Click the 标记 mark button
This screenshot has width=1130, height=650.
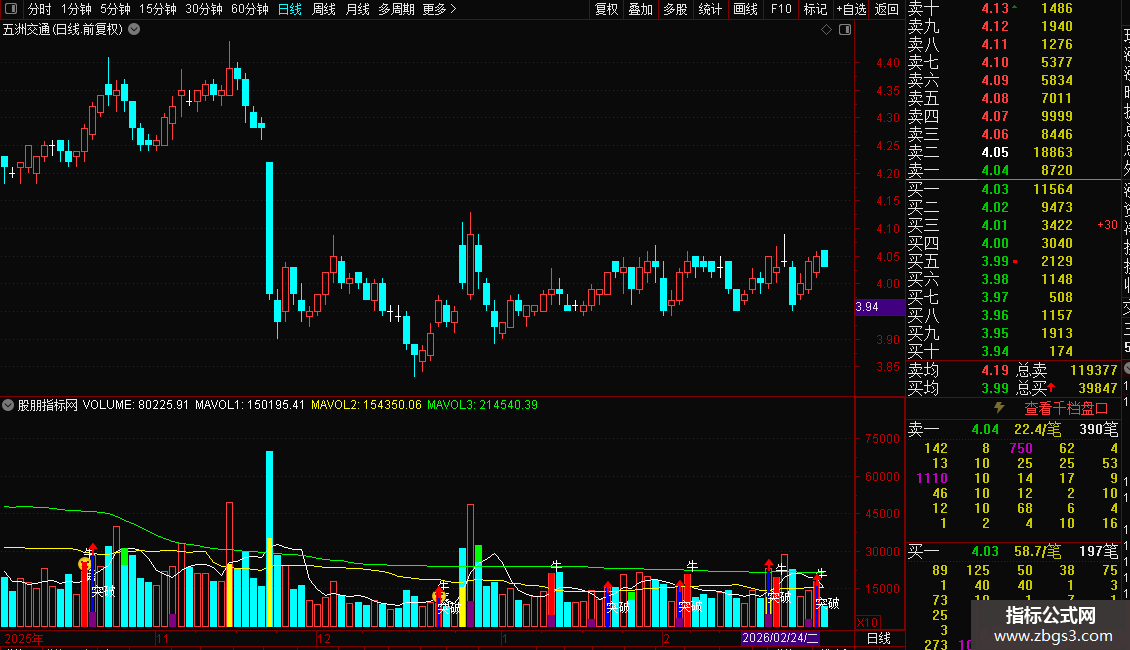click(x=815, y=9)
